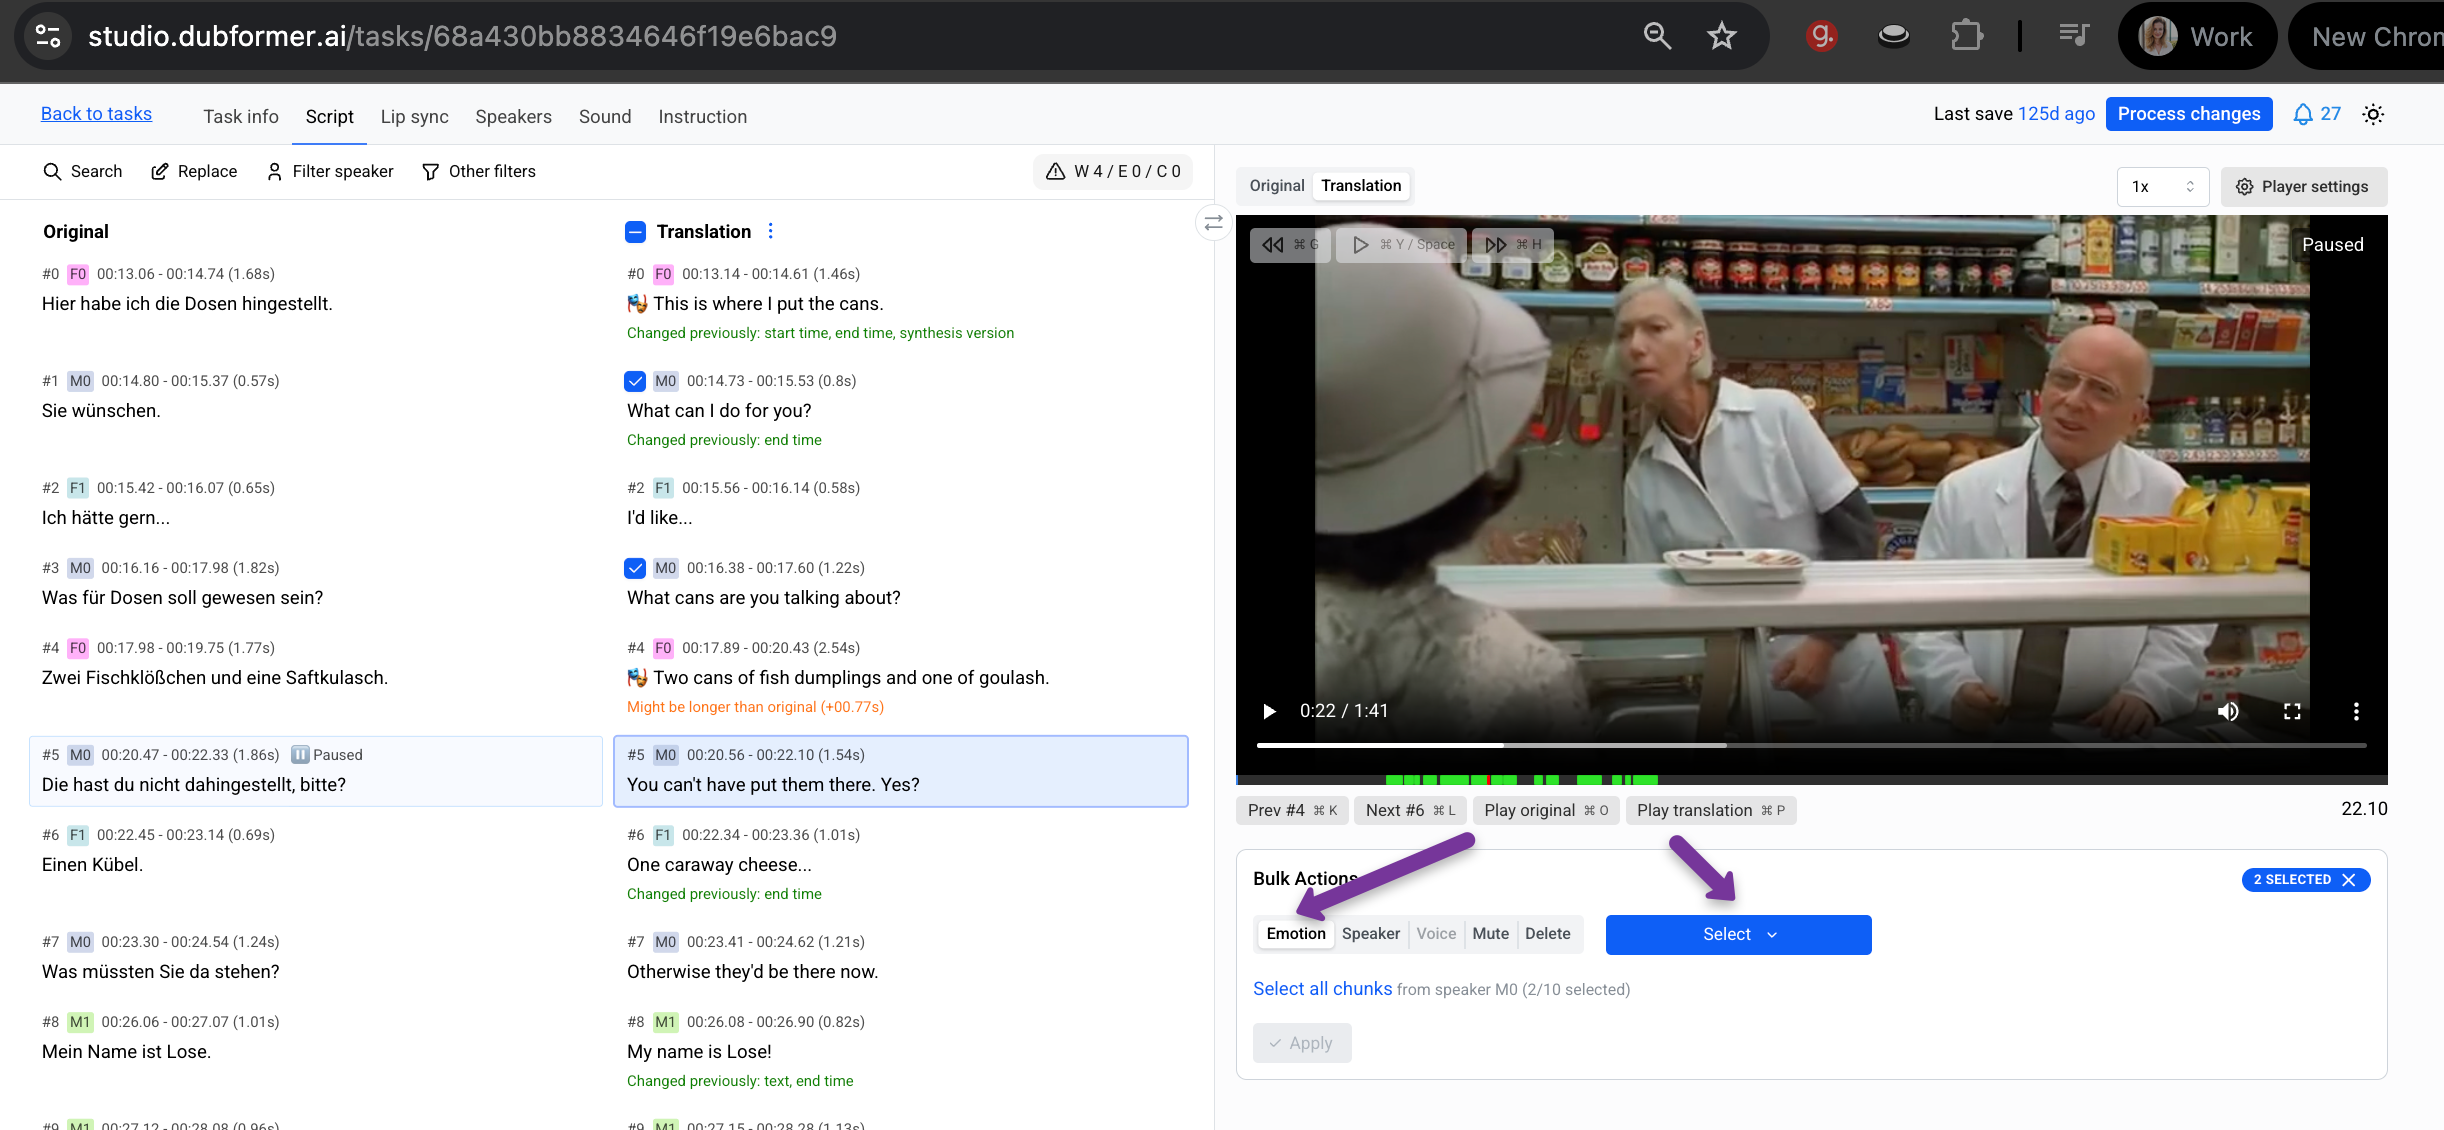Select translation text "I'd like..."

[660, 518]
